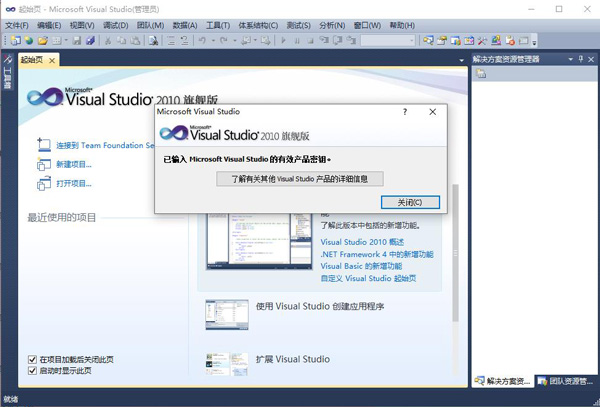Switch to the Team Explorer bottom tab
This screenshot has height=407, width=600.
566,381
